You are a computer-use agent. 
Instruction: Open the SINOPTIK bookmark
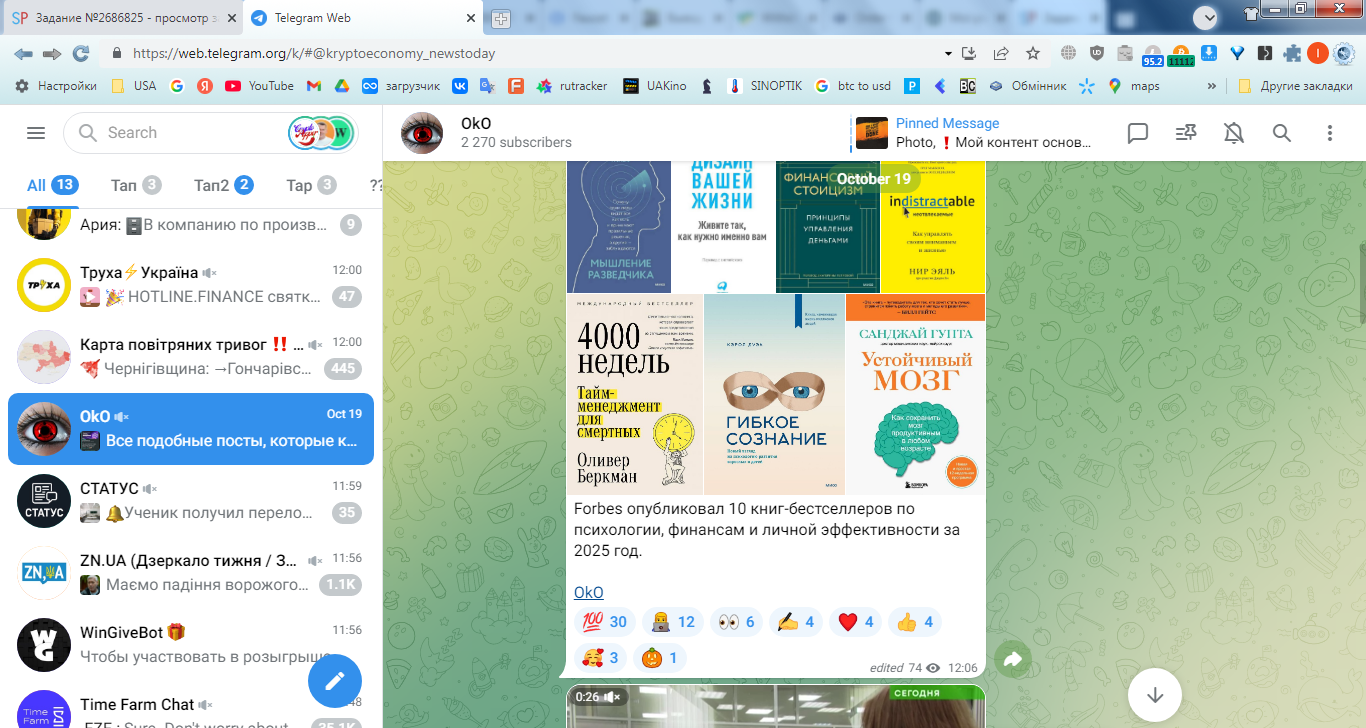click(764, 86)
